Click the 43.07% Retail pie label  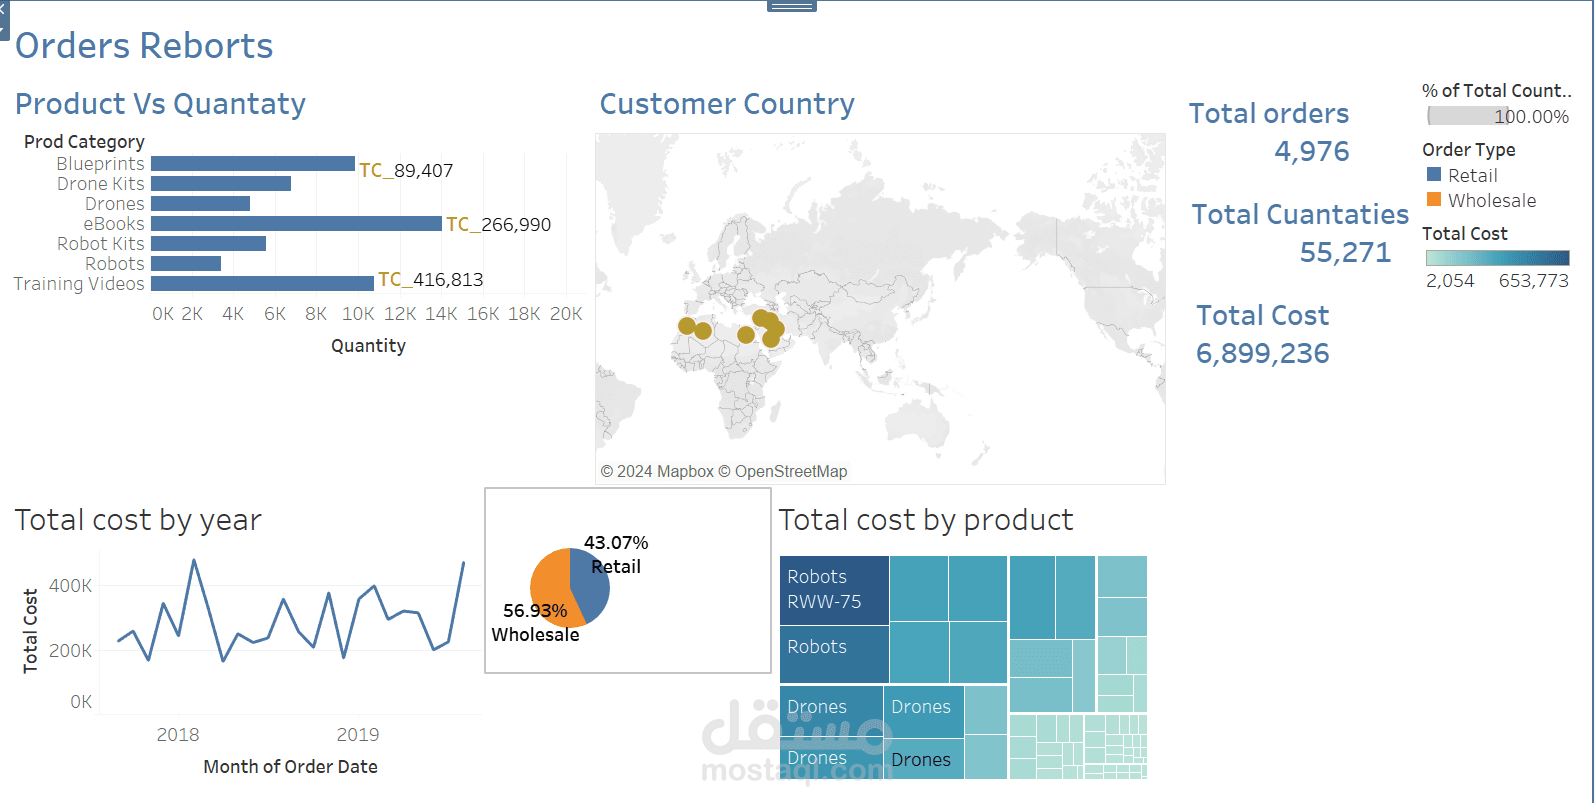(616, 555)
